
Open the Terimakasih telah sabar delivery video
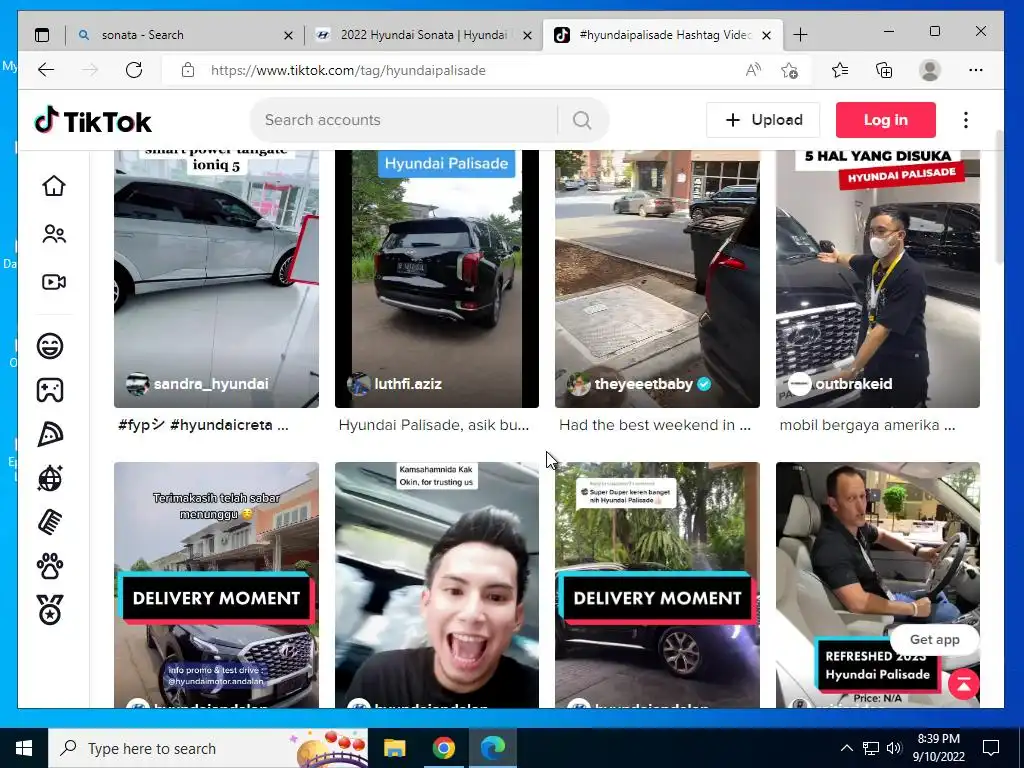point(216,585)
